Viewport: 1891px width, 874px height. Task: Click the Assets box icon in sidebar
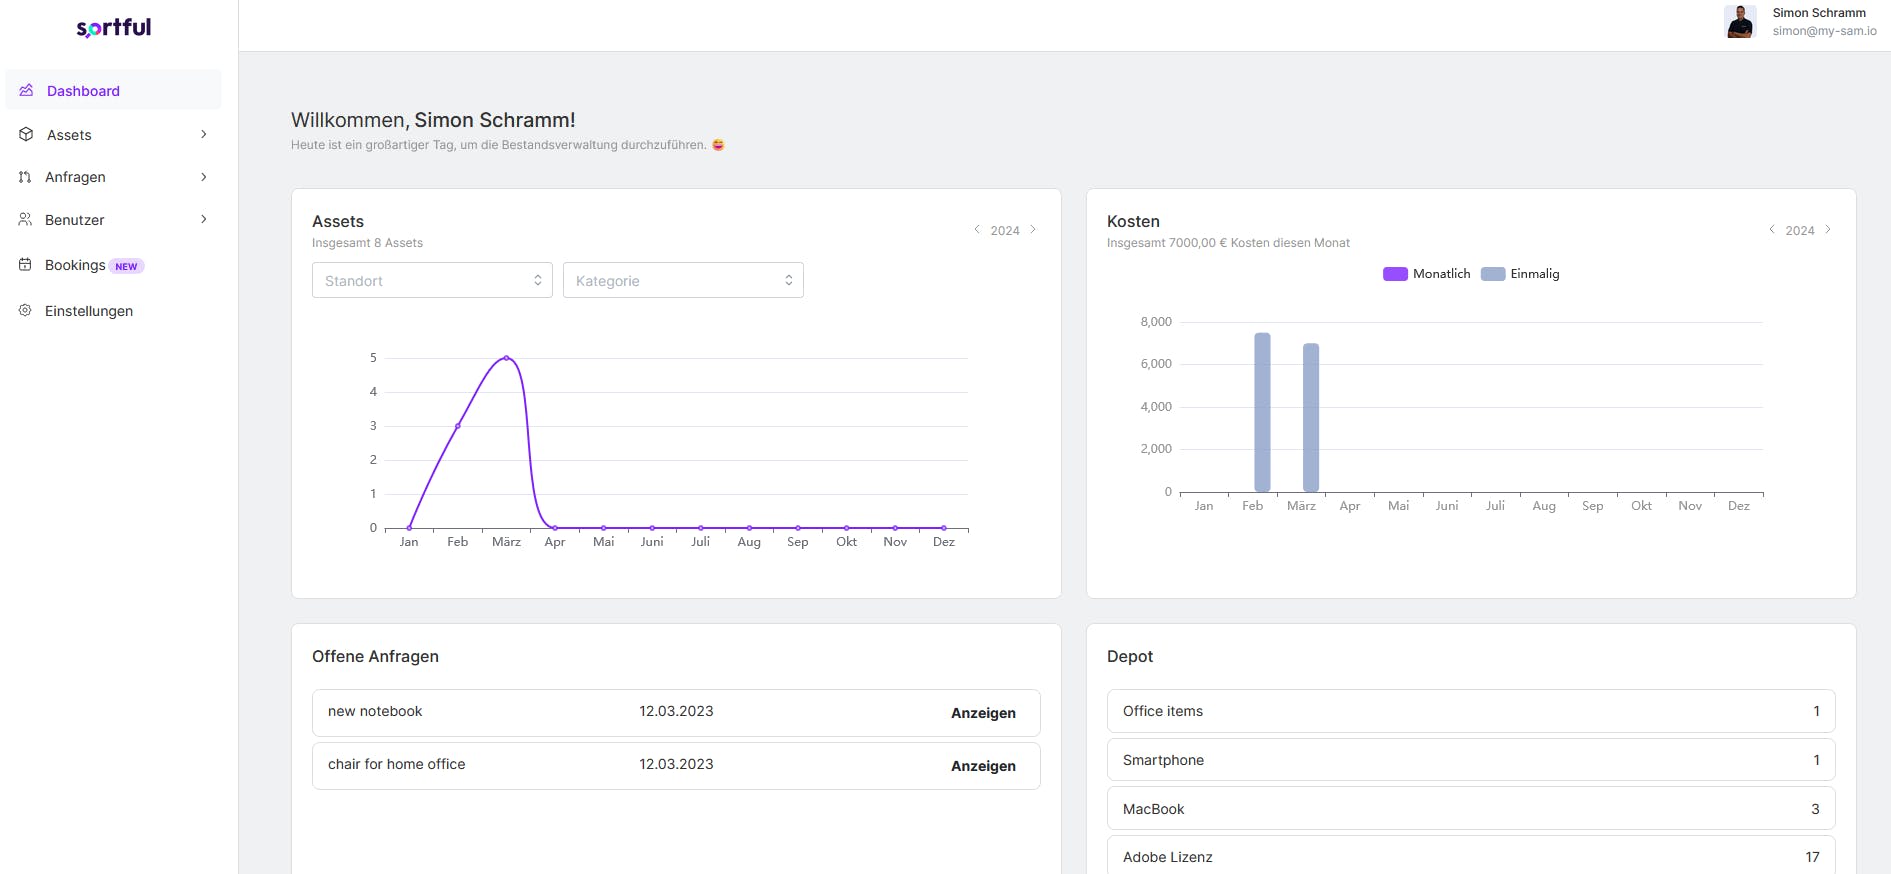(x=26, y=134)
